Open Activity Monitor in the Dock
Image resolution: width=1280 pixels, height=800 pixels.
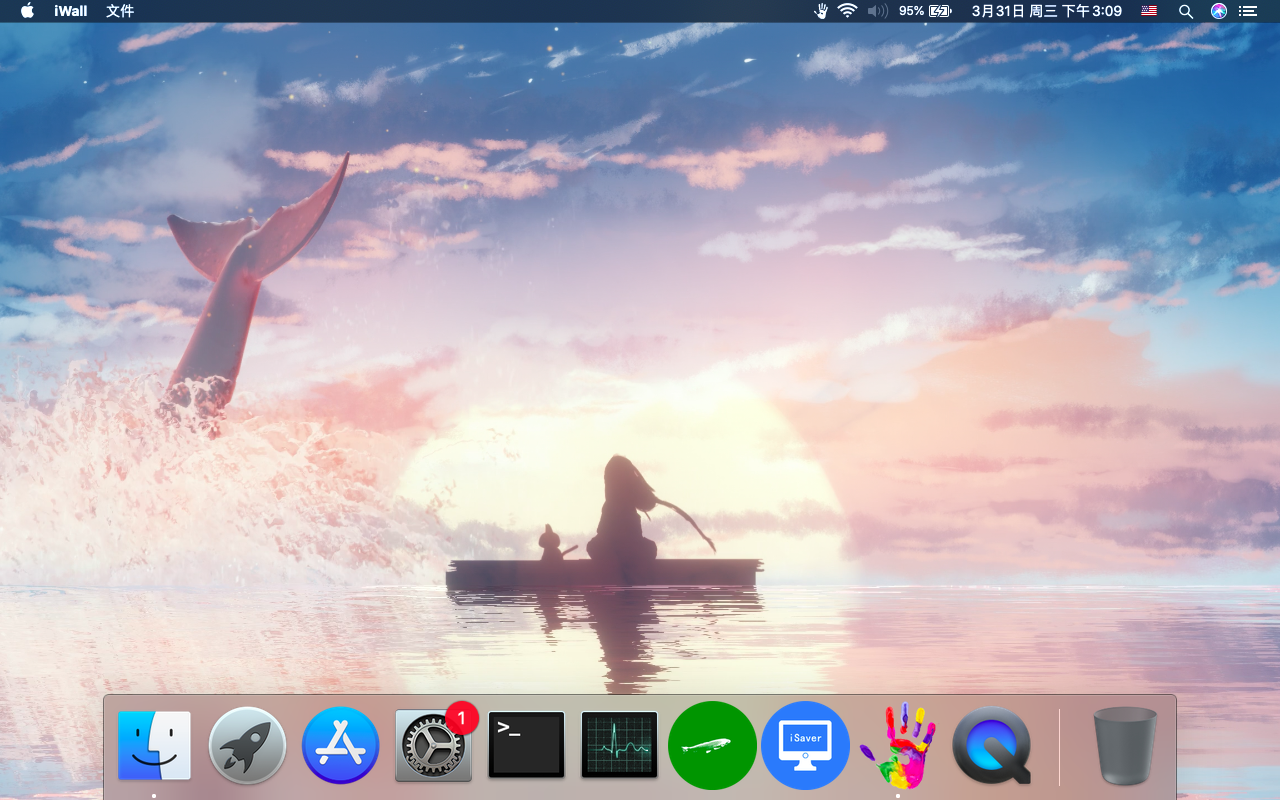click(x=620, y=745)
